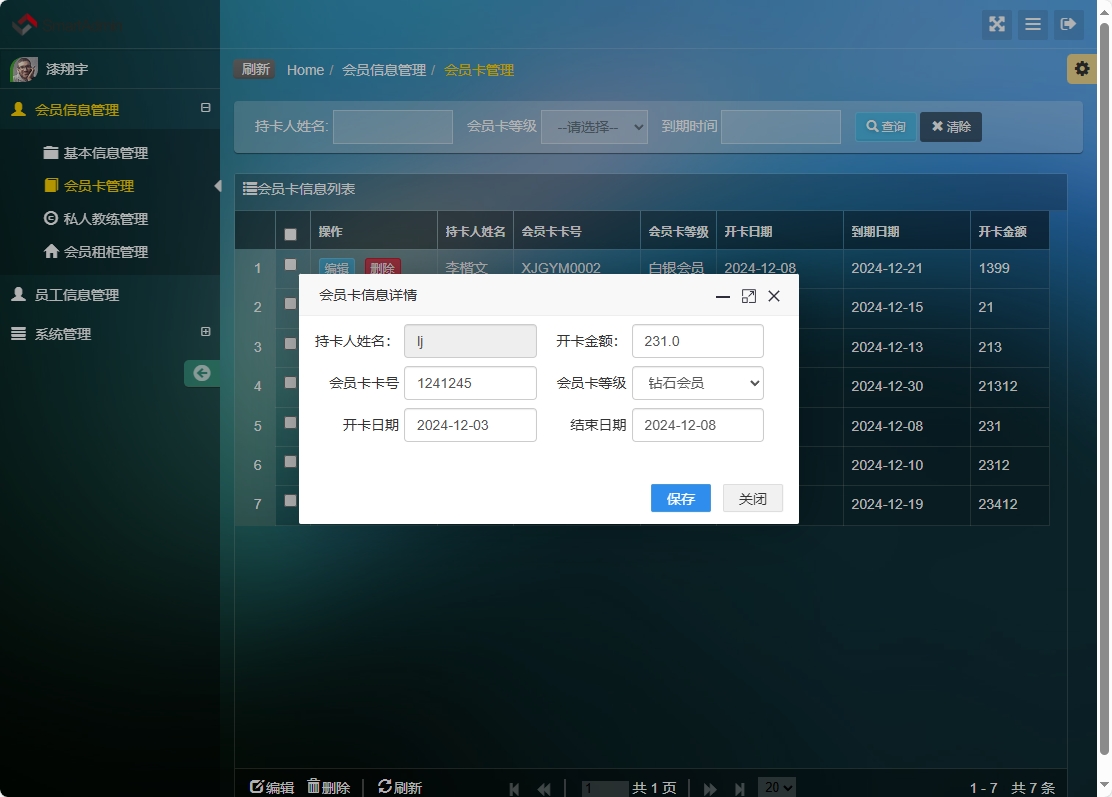The height and width of the screenshot is (797, 1112).
Task: Open the 会员卡等级 dropdown in search bar
Action: click(x=594, y=126)
